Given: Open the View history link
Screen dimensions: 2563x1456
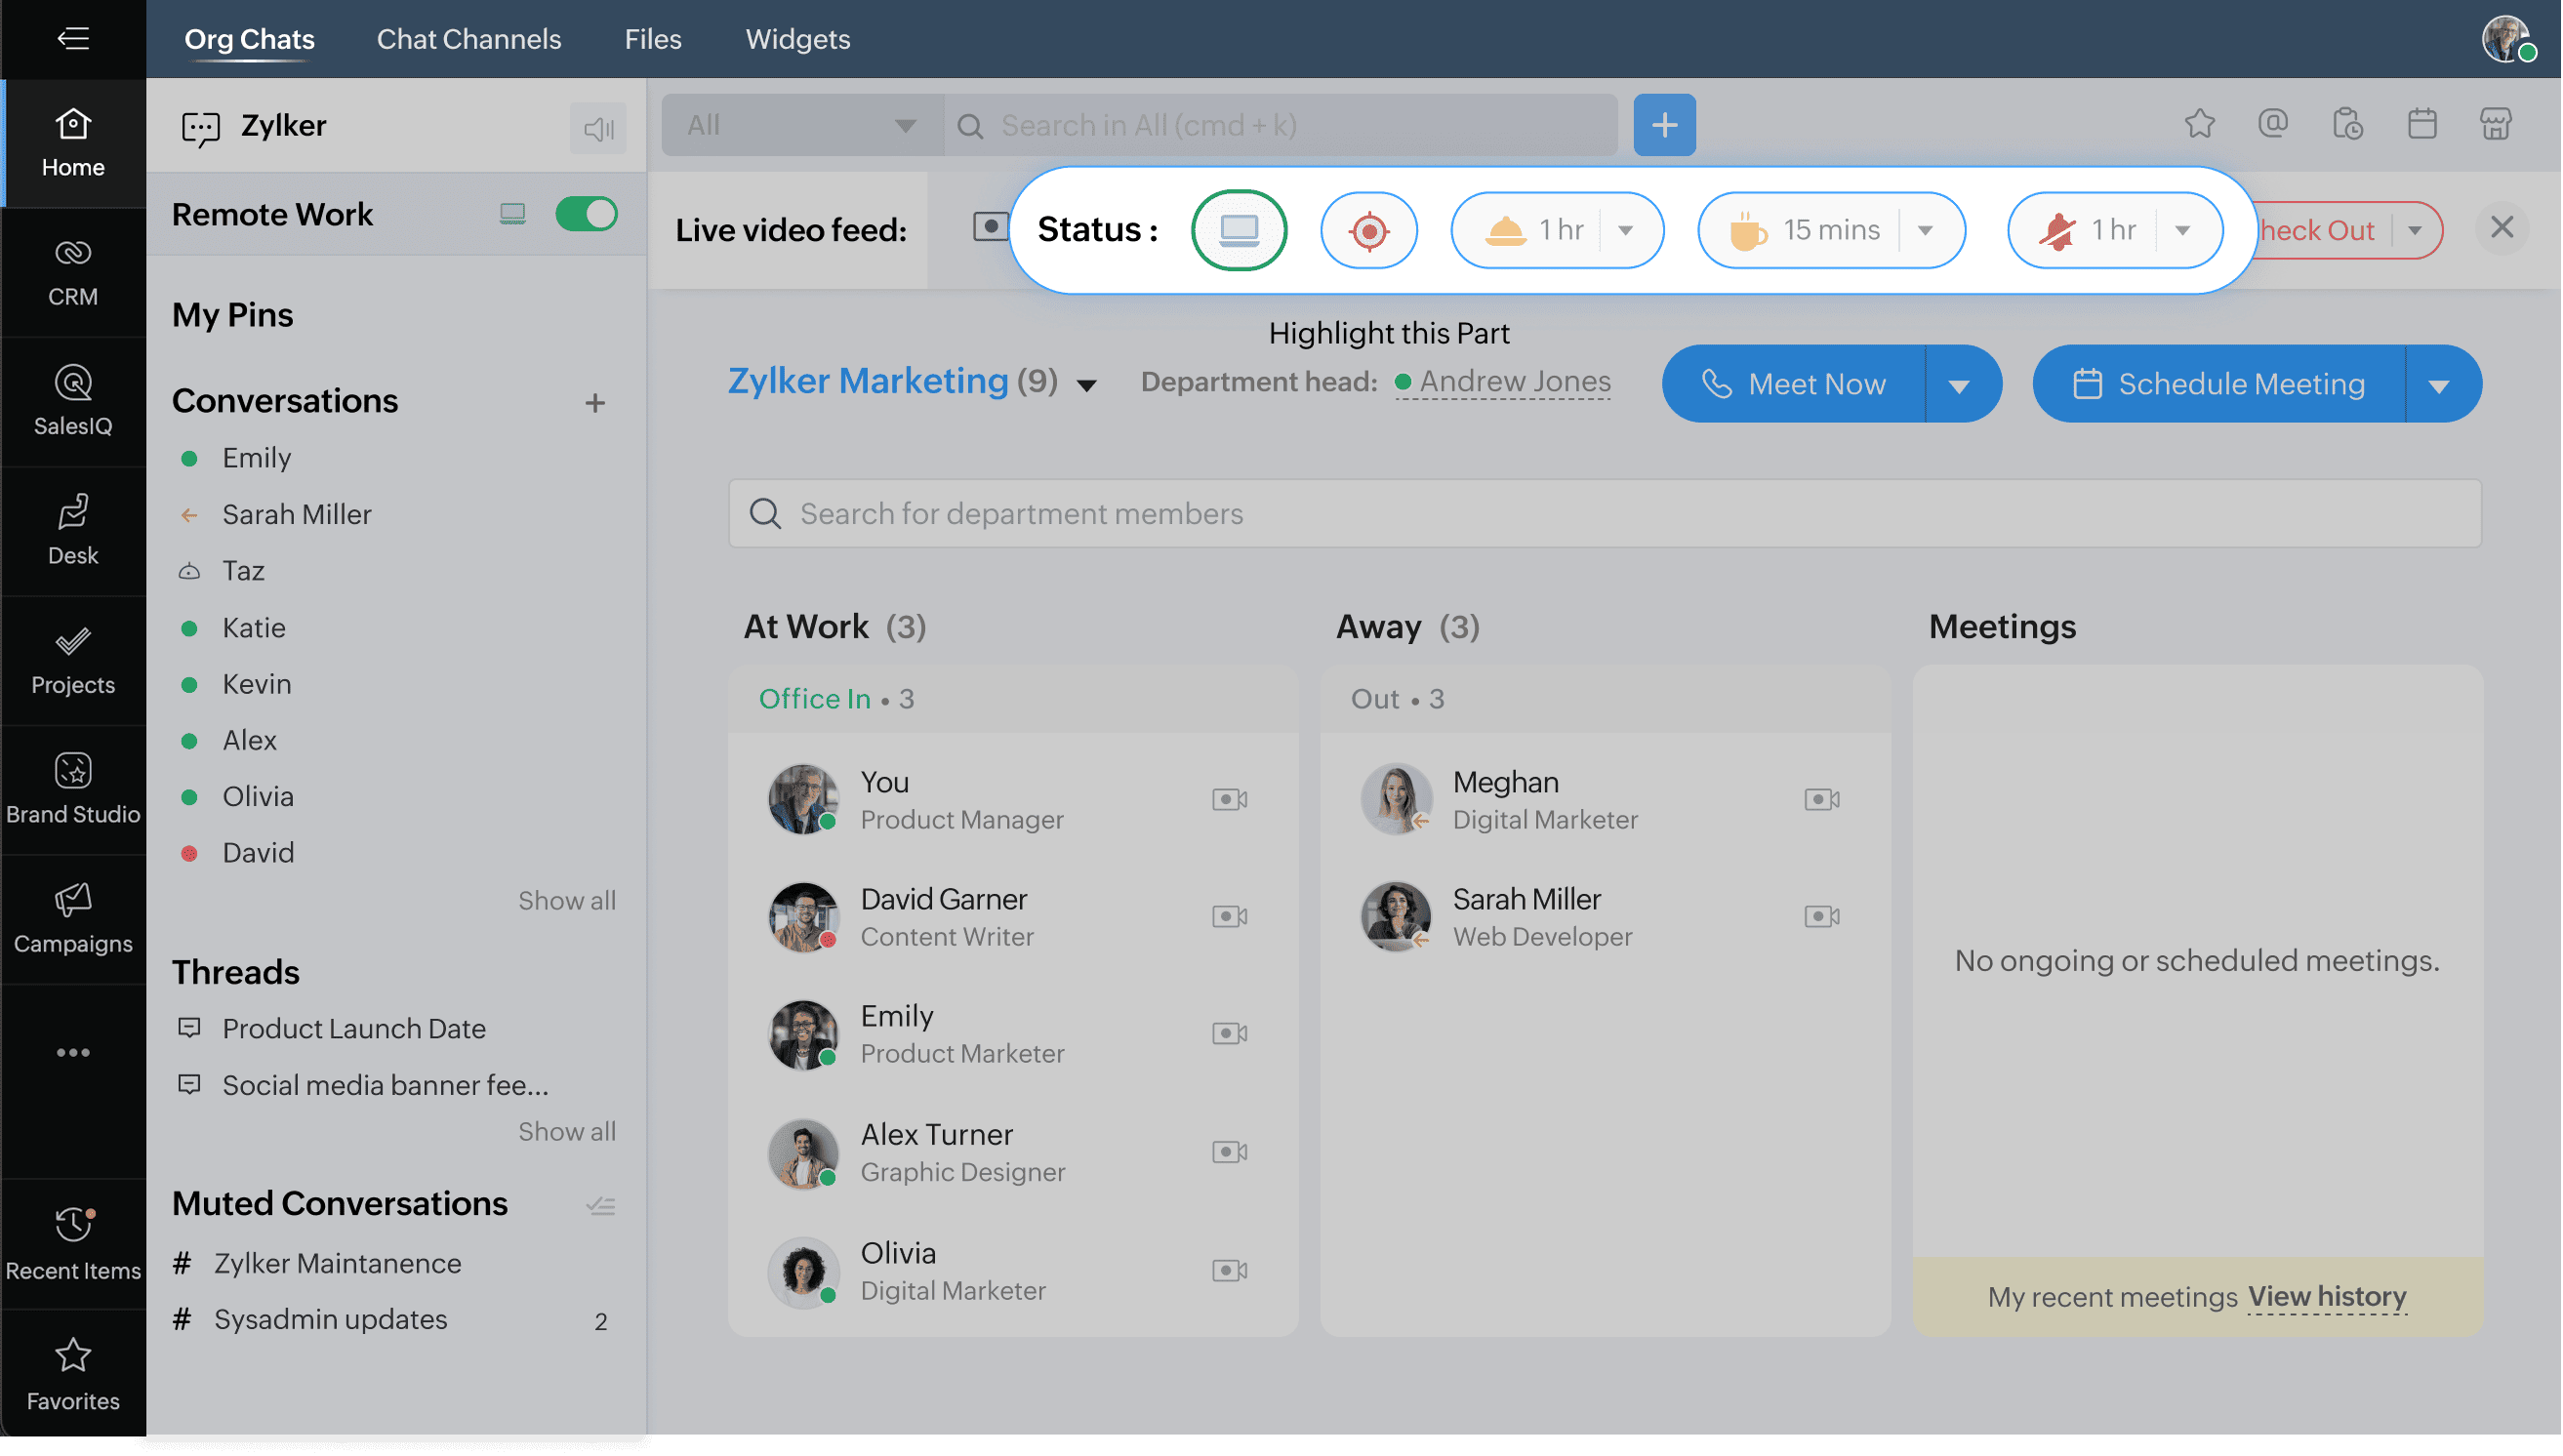Looking at the screenshot, I should (x=2326, y=1296).
